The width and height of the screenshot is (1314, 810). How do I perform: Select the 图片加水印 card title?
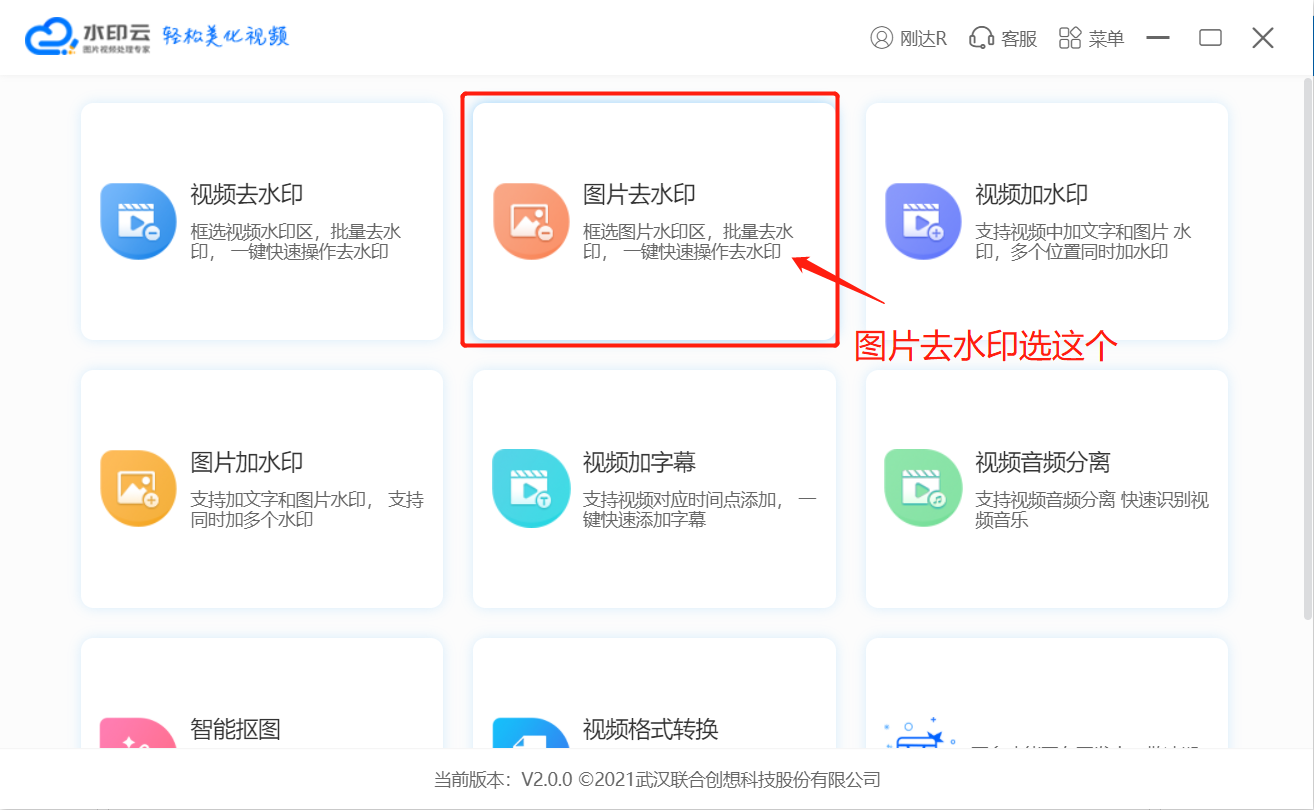click(x=246, y=463)
